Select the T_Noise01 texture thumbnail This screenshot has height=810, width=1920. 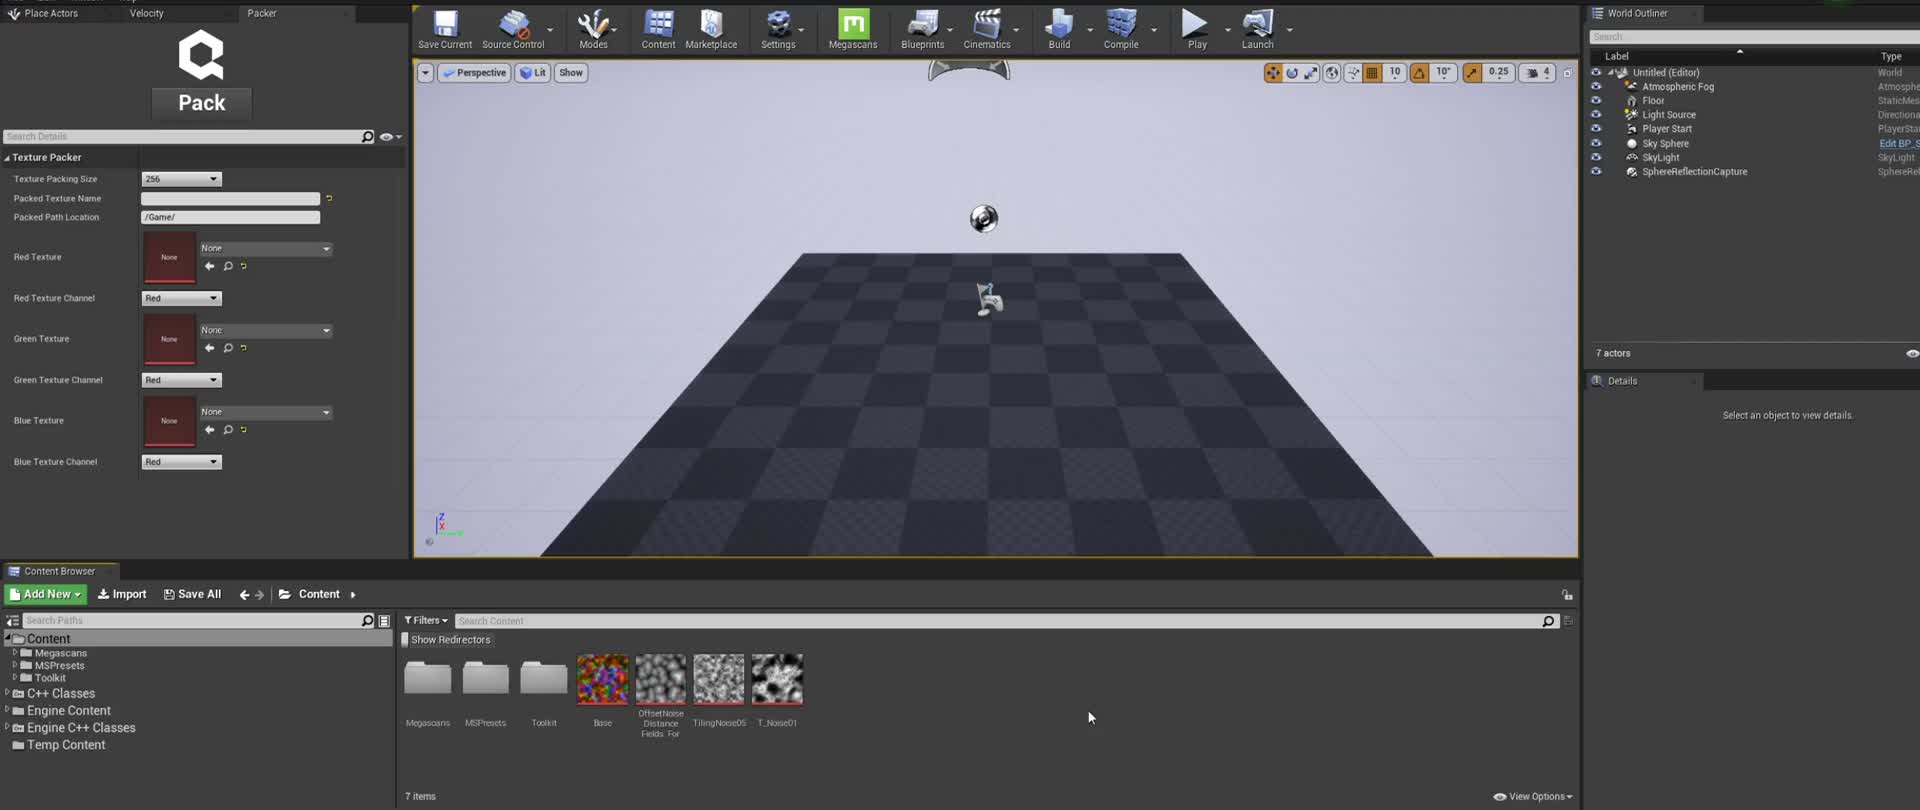(777, 680)
